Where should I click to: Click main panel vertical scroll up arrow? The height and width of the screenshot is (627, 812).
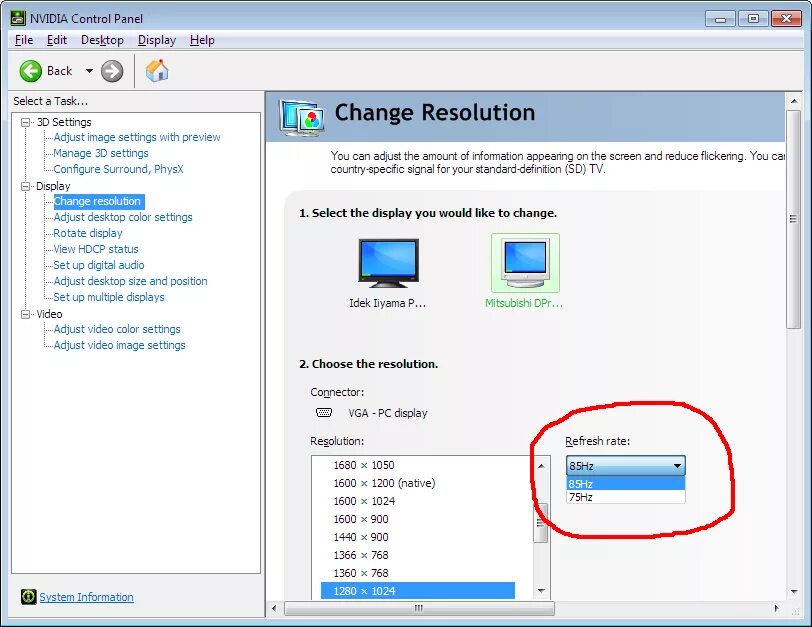pyautogui.click(x=793, y=101)
